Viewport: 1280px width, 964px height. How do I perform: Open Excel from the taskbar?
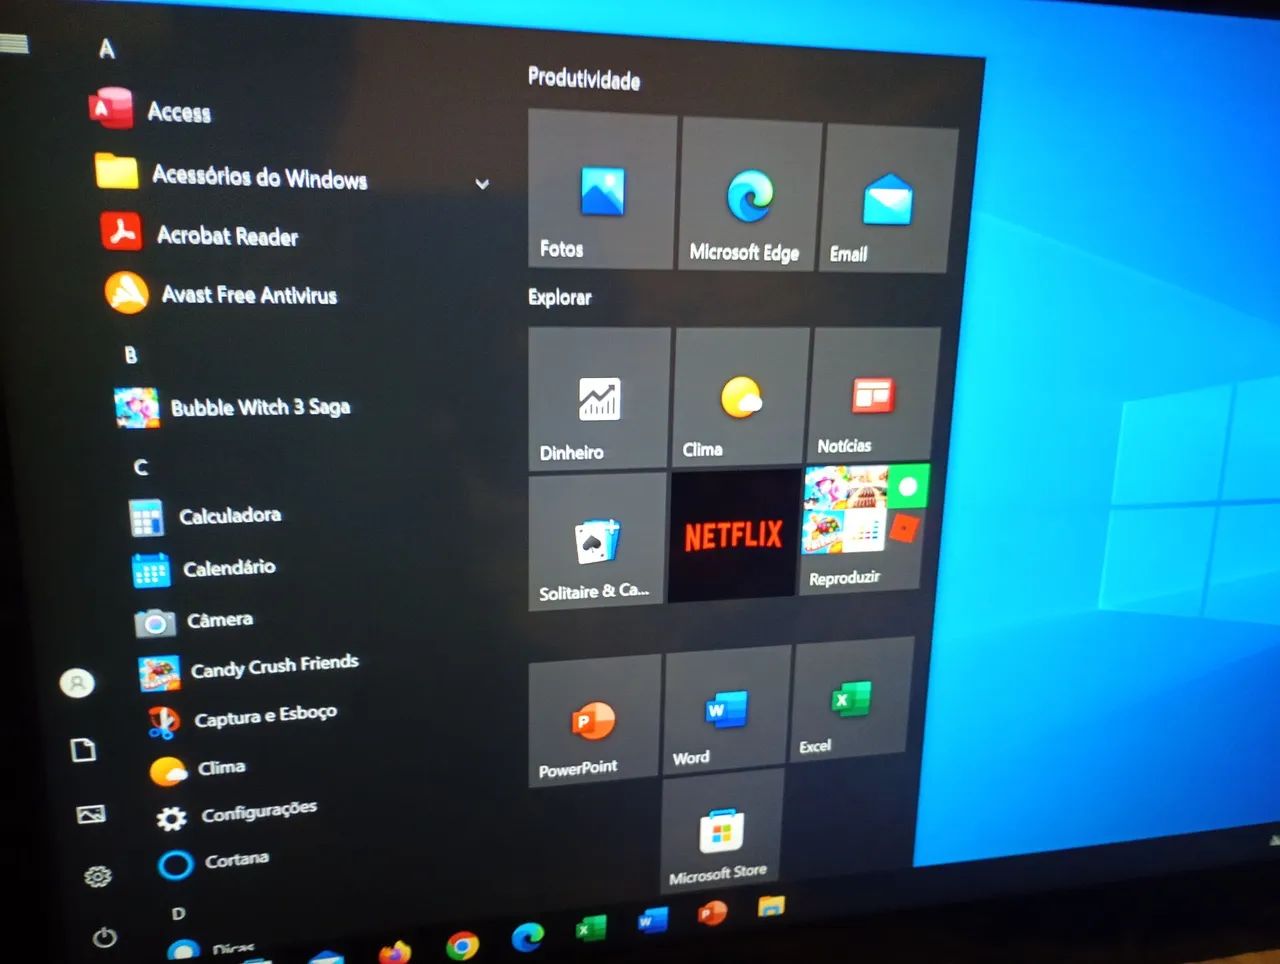tap(590, 929)
